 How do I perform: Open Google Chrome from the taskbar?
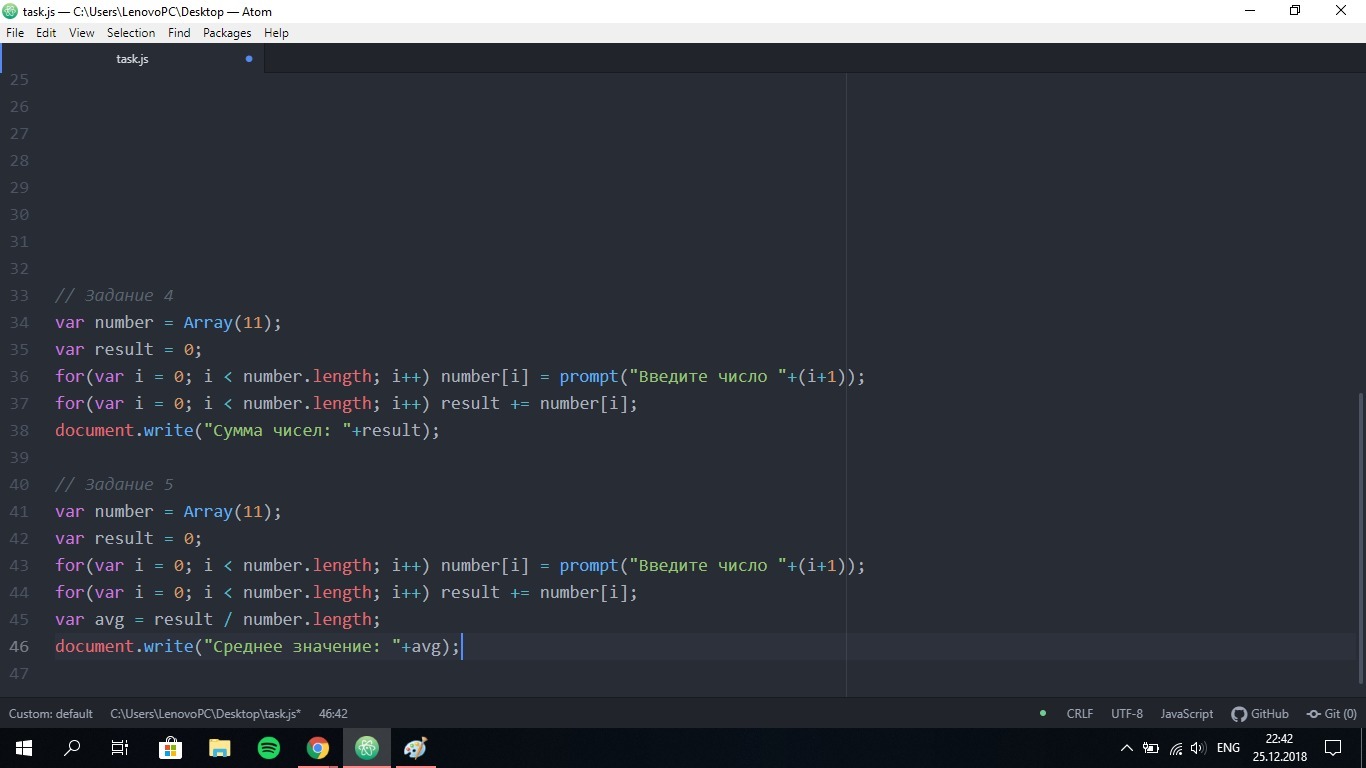tap(318, 748)
